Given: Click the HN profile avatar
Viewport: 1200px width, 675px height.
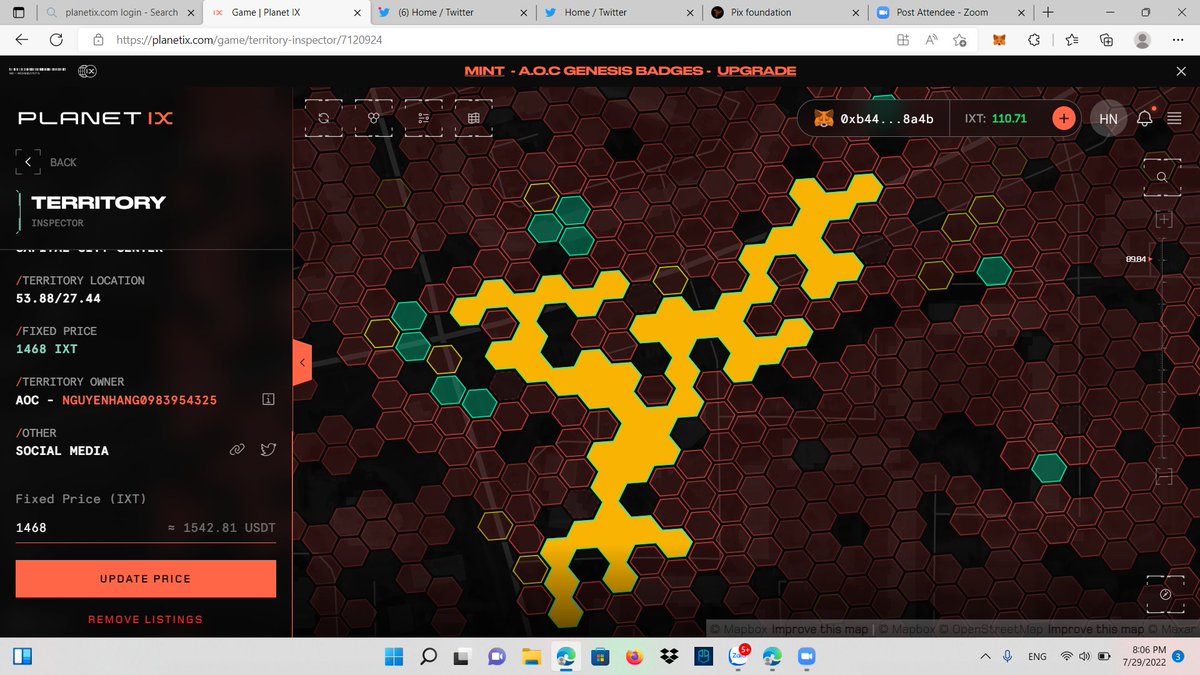Looking at the screenshot, I should pyautogui.click(x=1108, y=118).
